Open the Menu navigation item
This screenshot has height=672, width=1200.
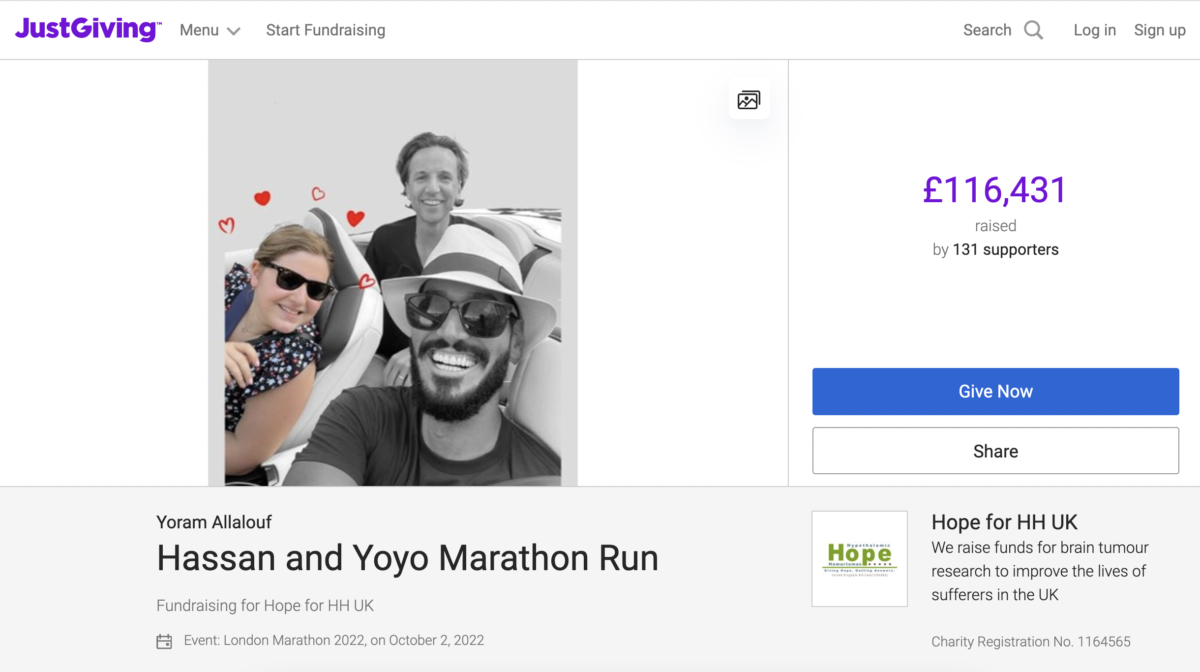pos(199,30)
